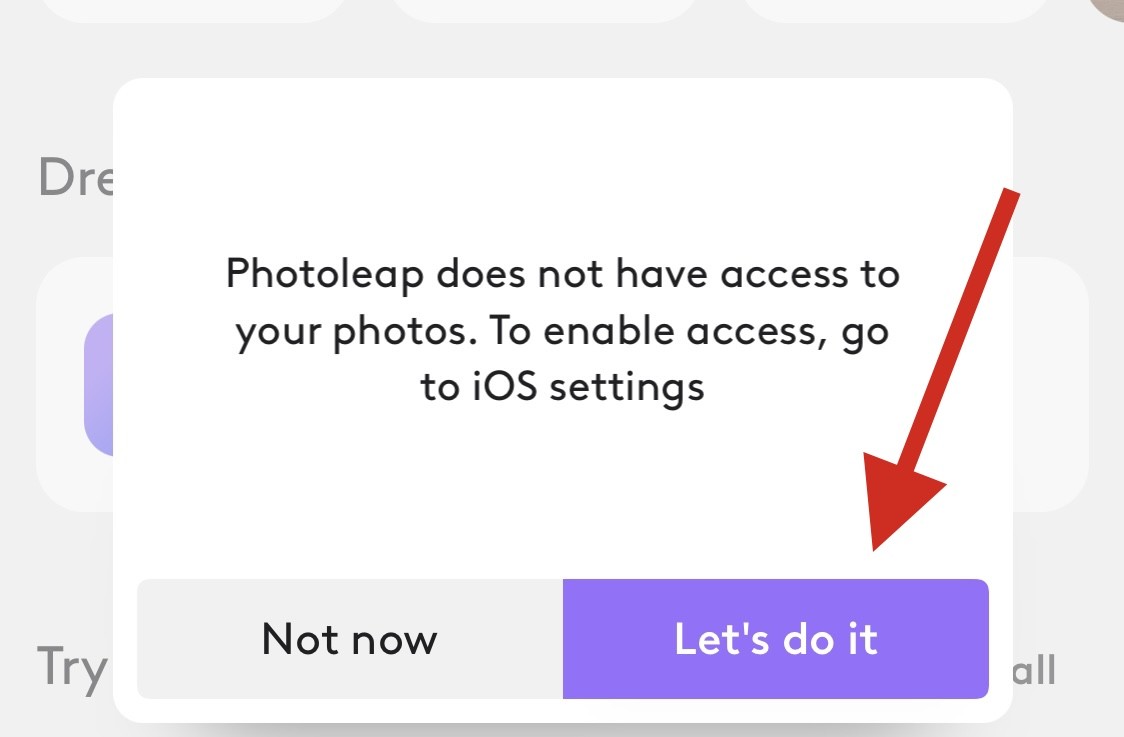Select the top-right card above the dialog
The height and width of the screenshot is (737, 1124).
895,9
